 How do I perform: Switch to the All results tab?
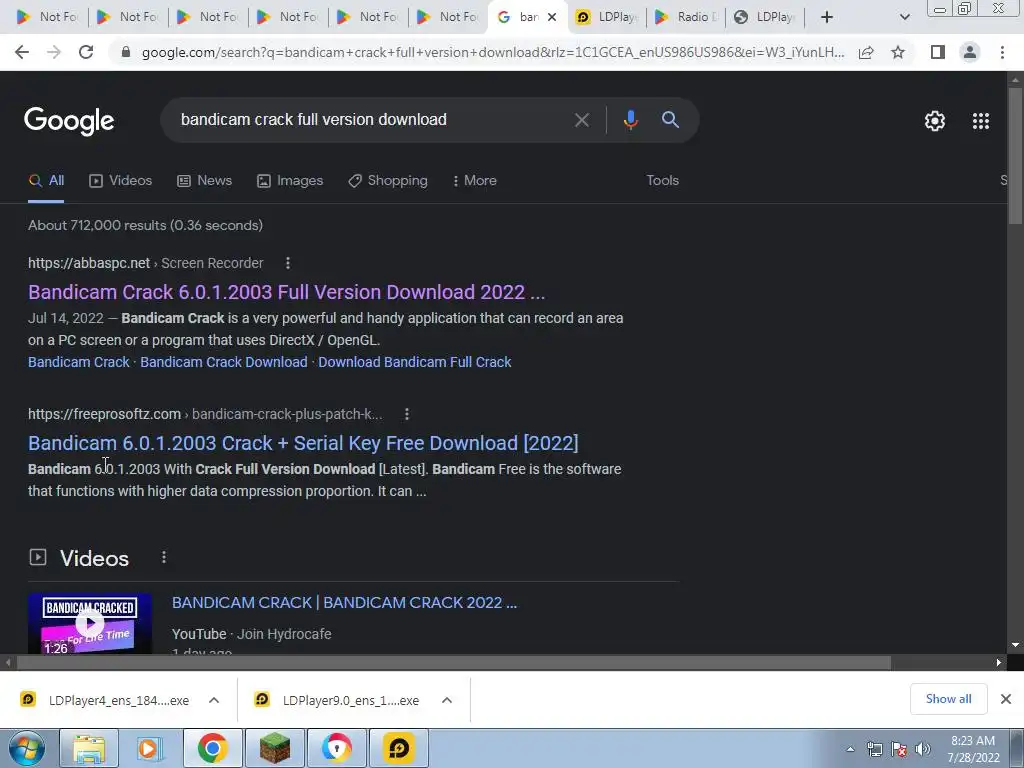point(46,181)
